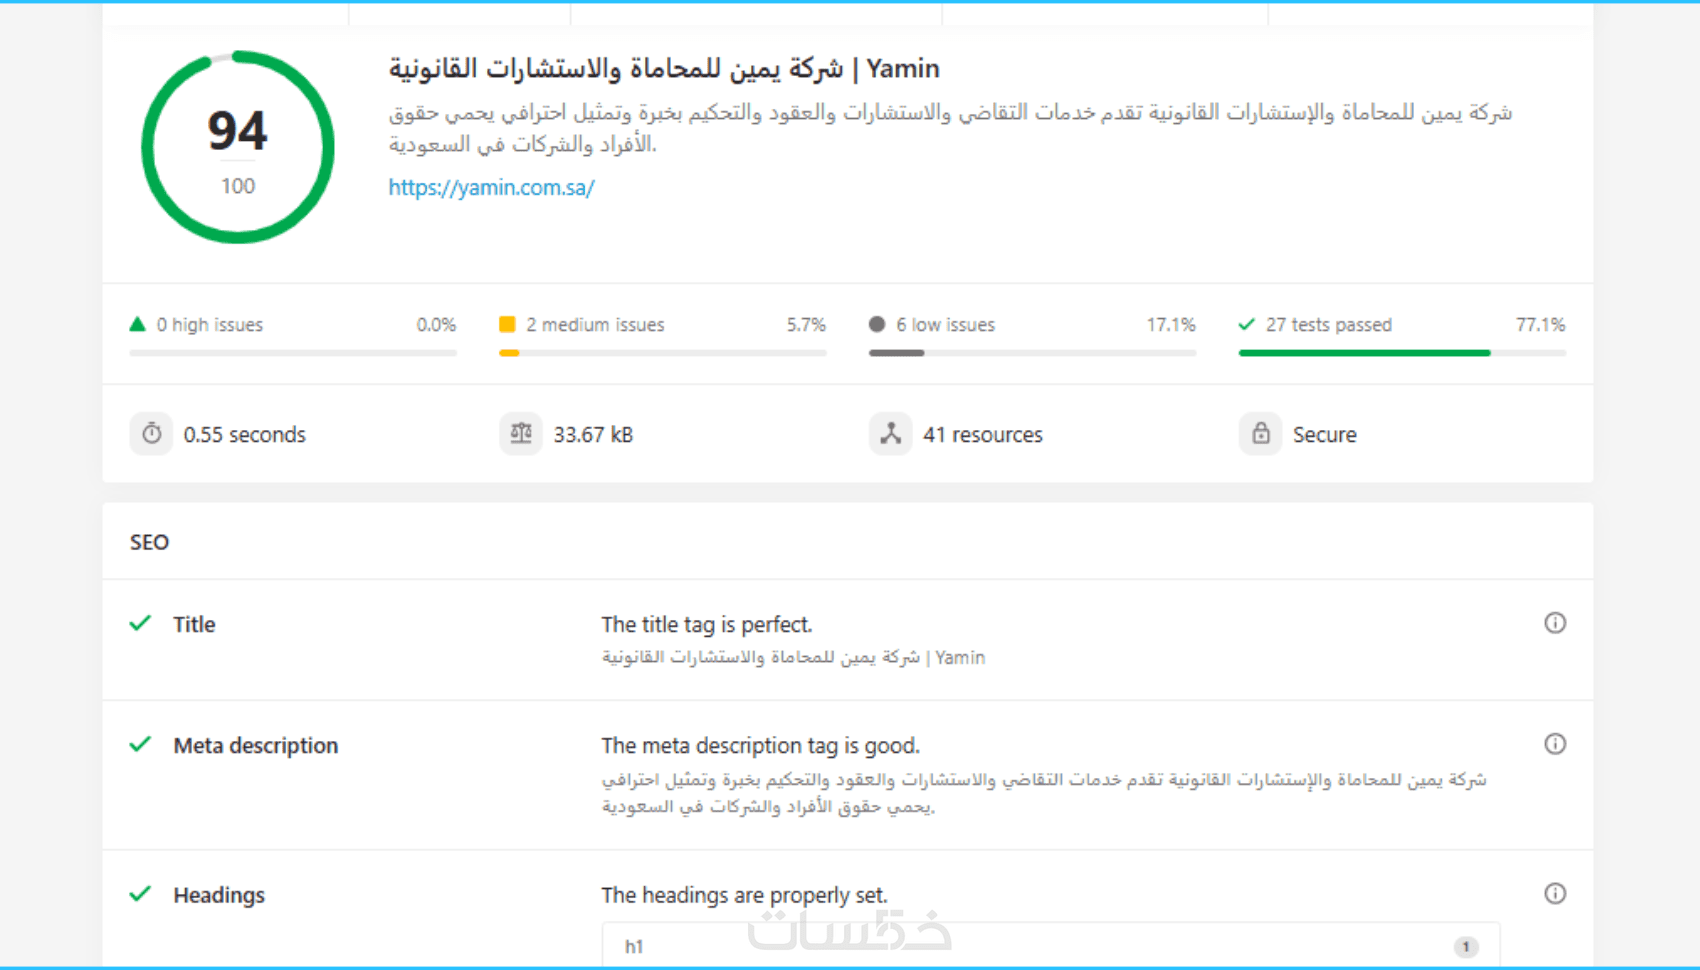Click the green check tests passed icon
The width and height of the screenshot is (1700, 970).
point(1246,324)
